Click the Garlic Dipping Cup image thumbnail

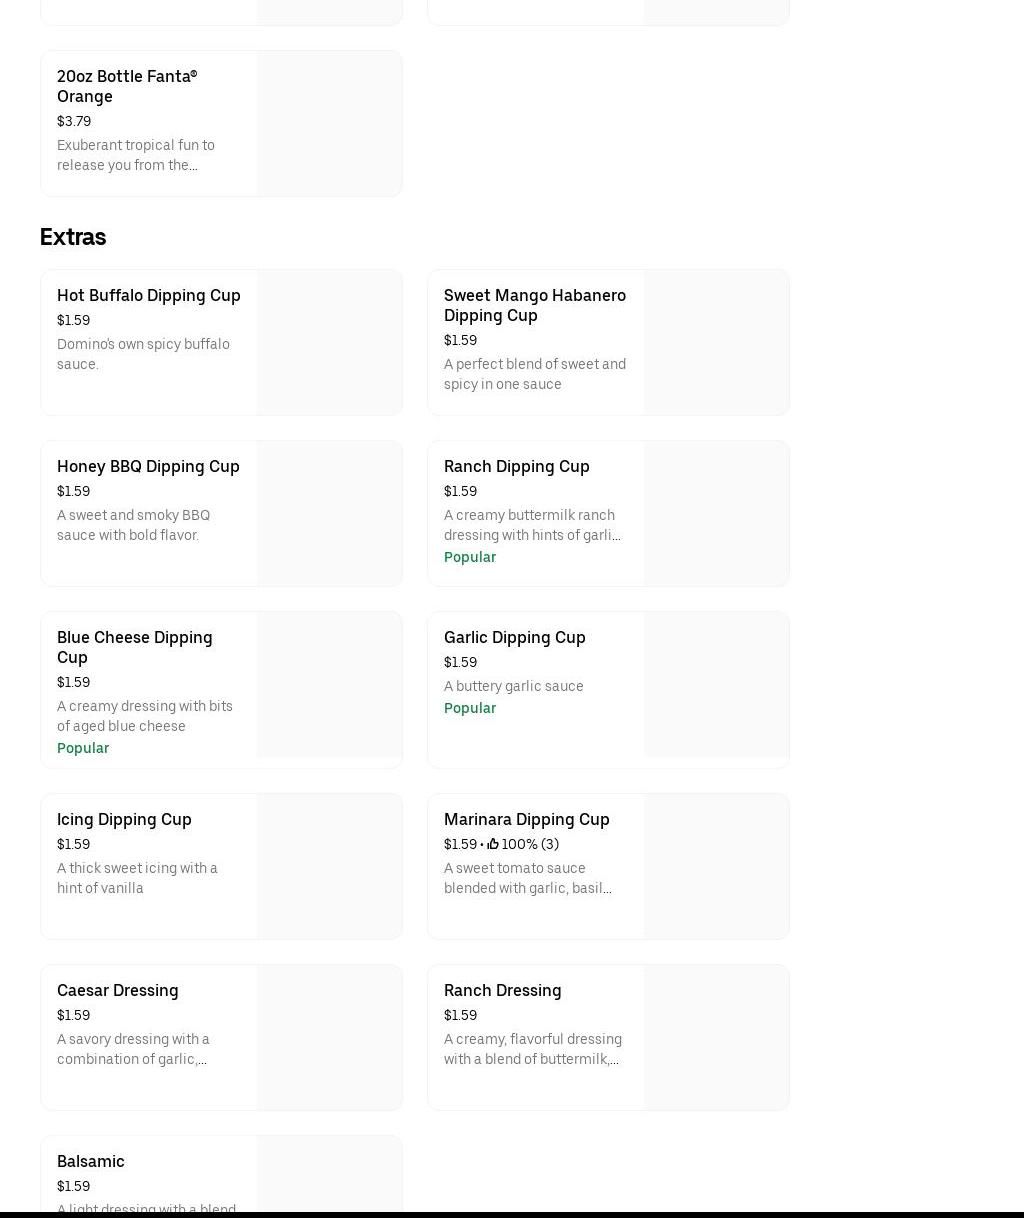pos(716,684)
